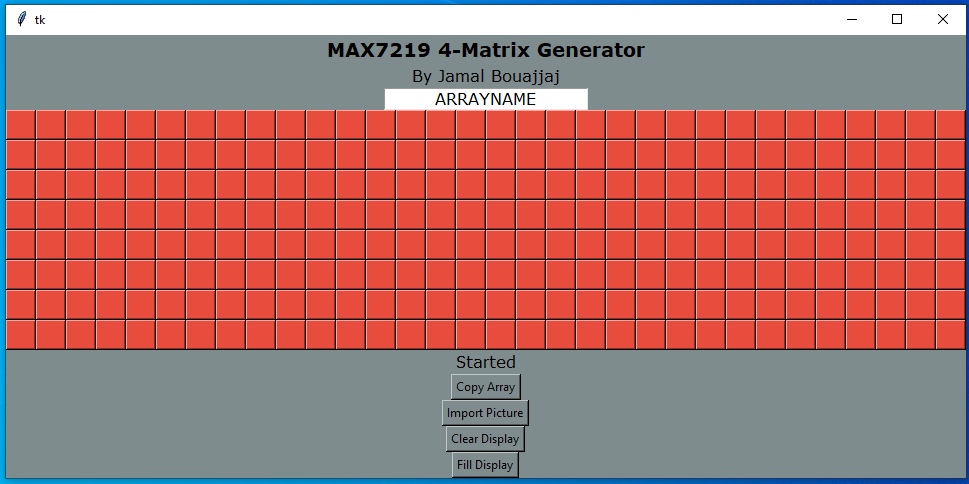The image size is (969, 484).
Task: Toggle the third LED in the top row
Action: click(81, 125)
